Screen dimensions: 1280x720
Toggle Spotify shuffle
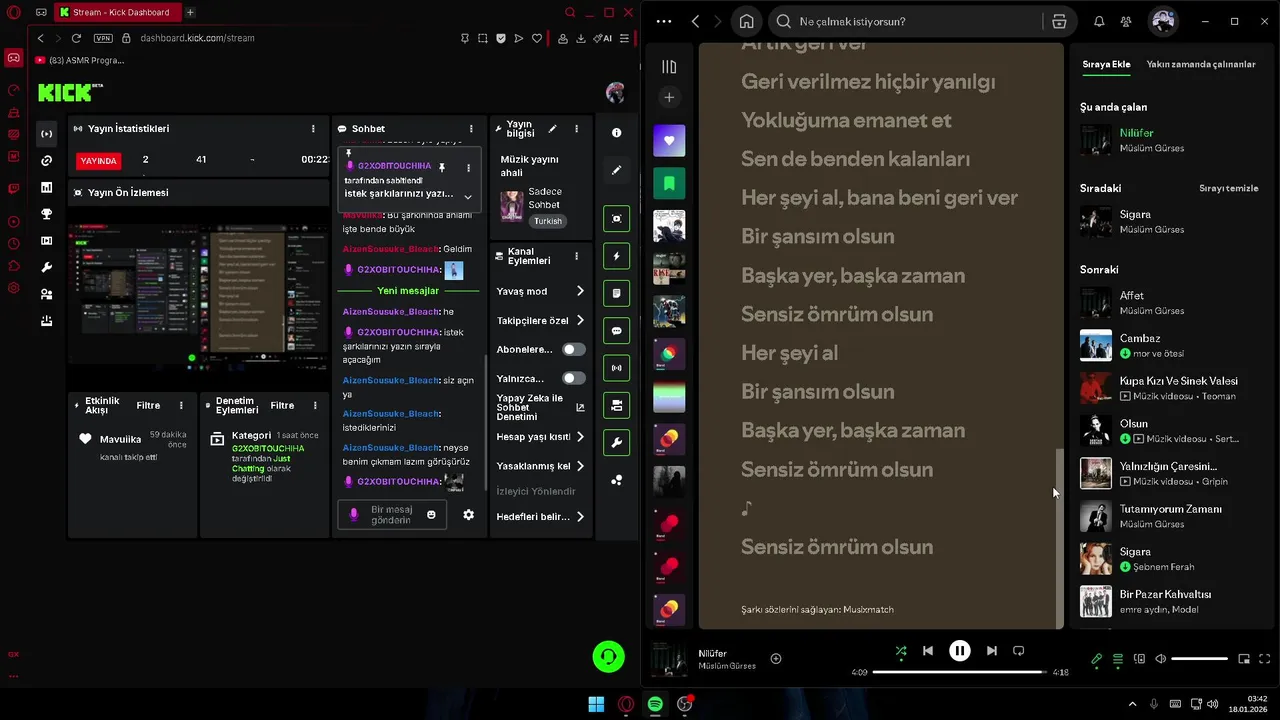pyautogui.click(x=901, y=651)
